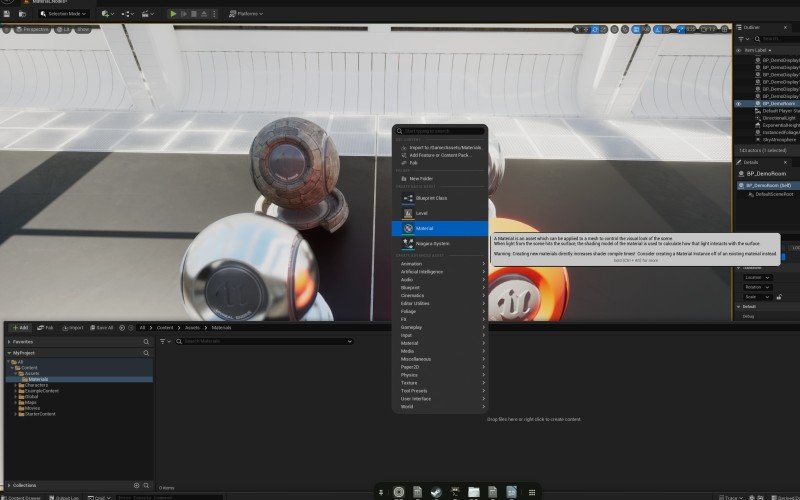Toggle viewport scale snapping
The image size is (800, 500).
click(x=681, y=30)
